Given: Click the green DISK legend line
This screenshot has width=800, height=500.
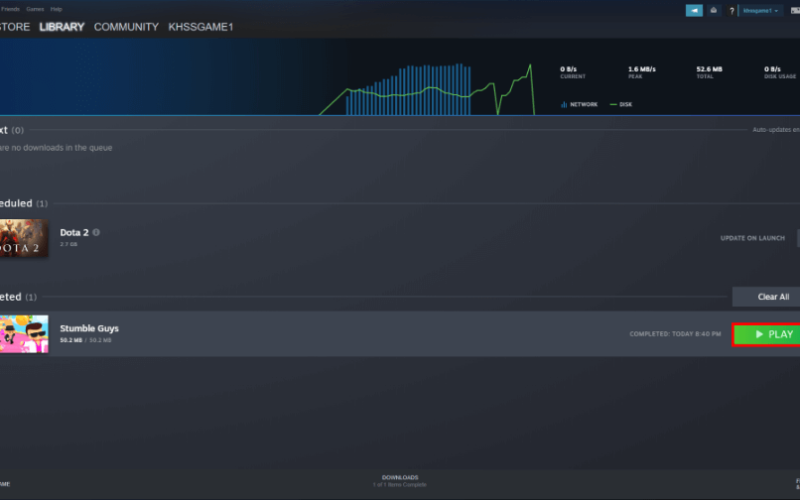Looking at the screenshot, I should pos(613,104).
